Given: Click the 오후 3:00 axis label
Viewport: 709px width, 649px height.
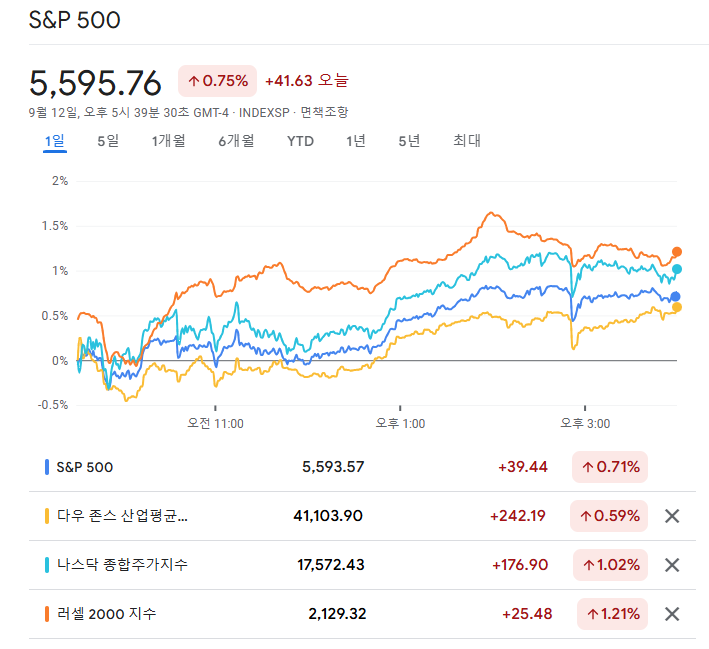Looking at the screenshot, I should click(585, 424).
